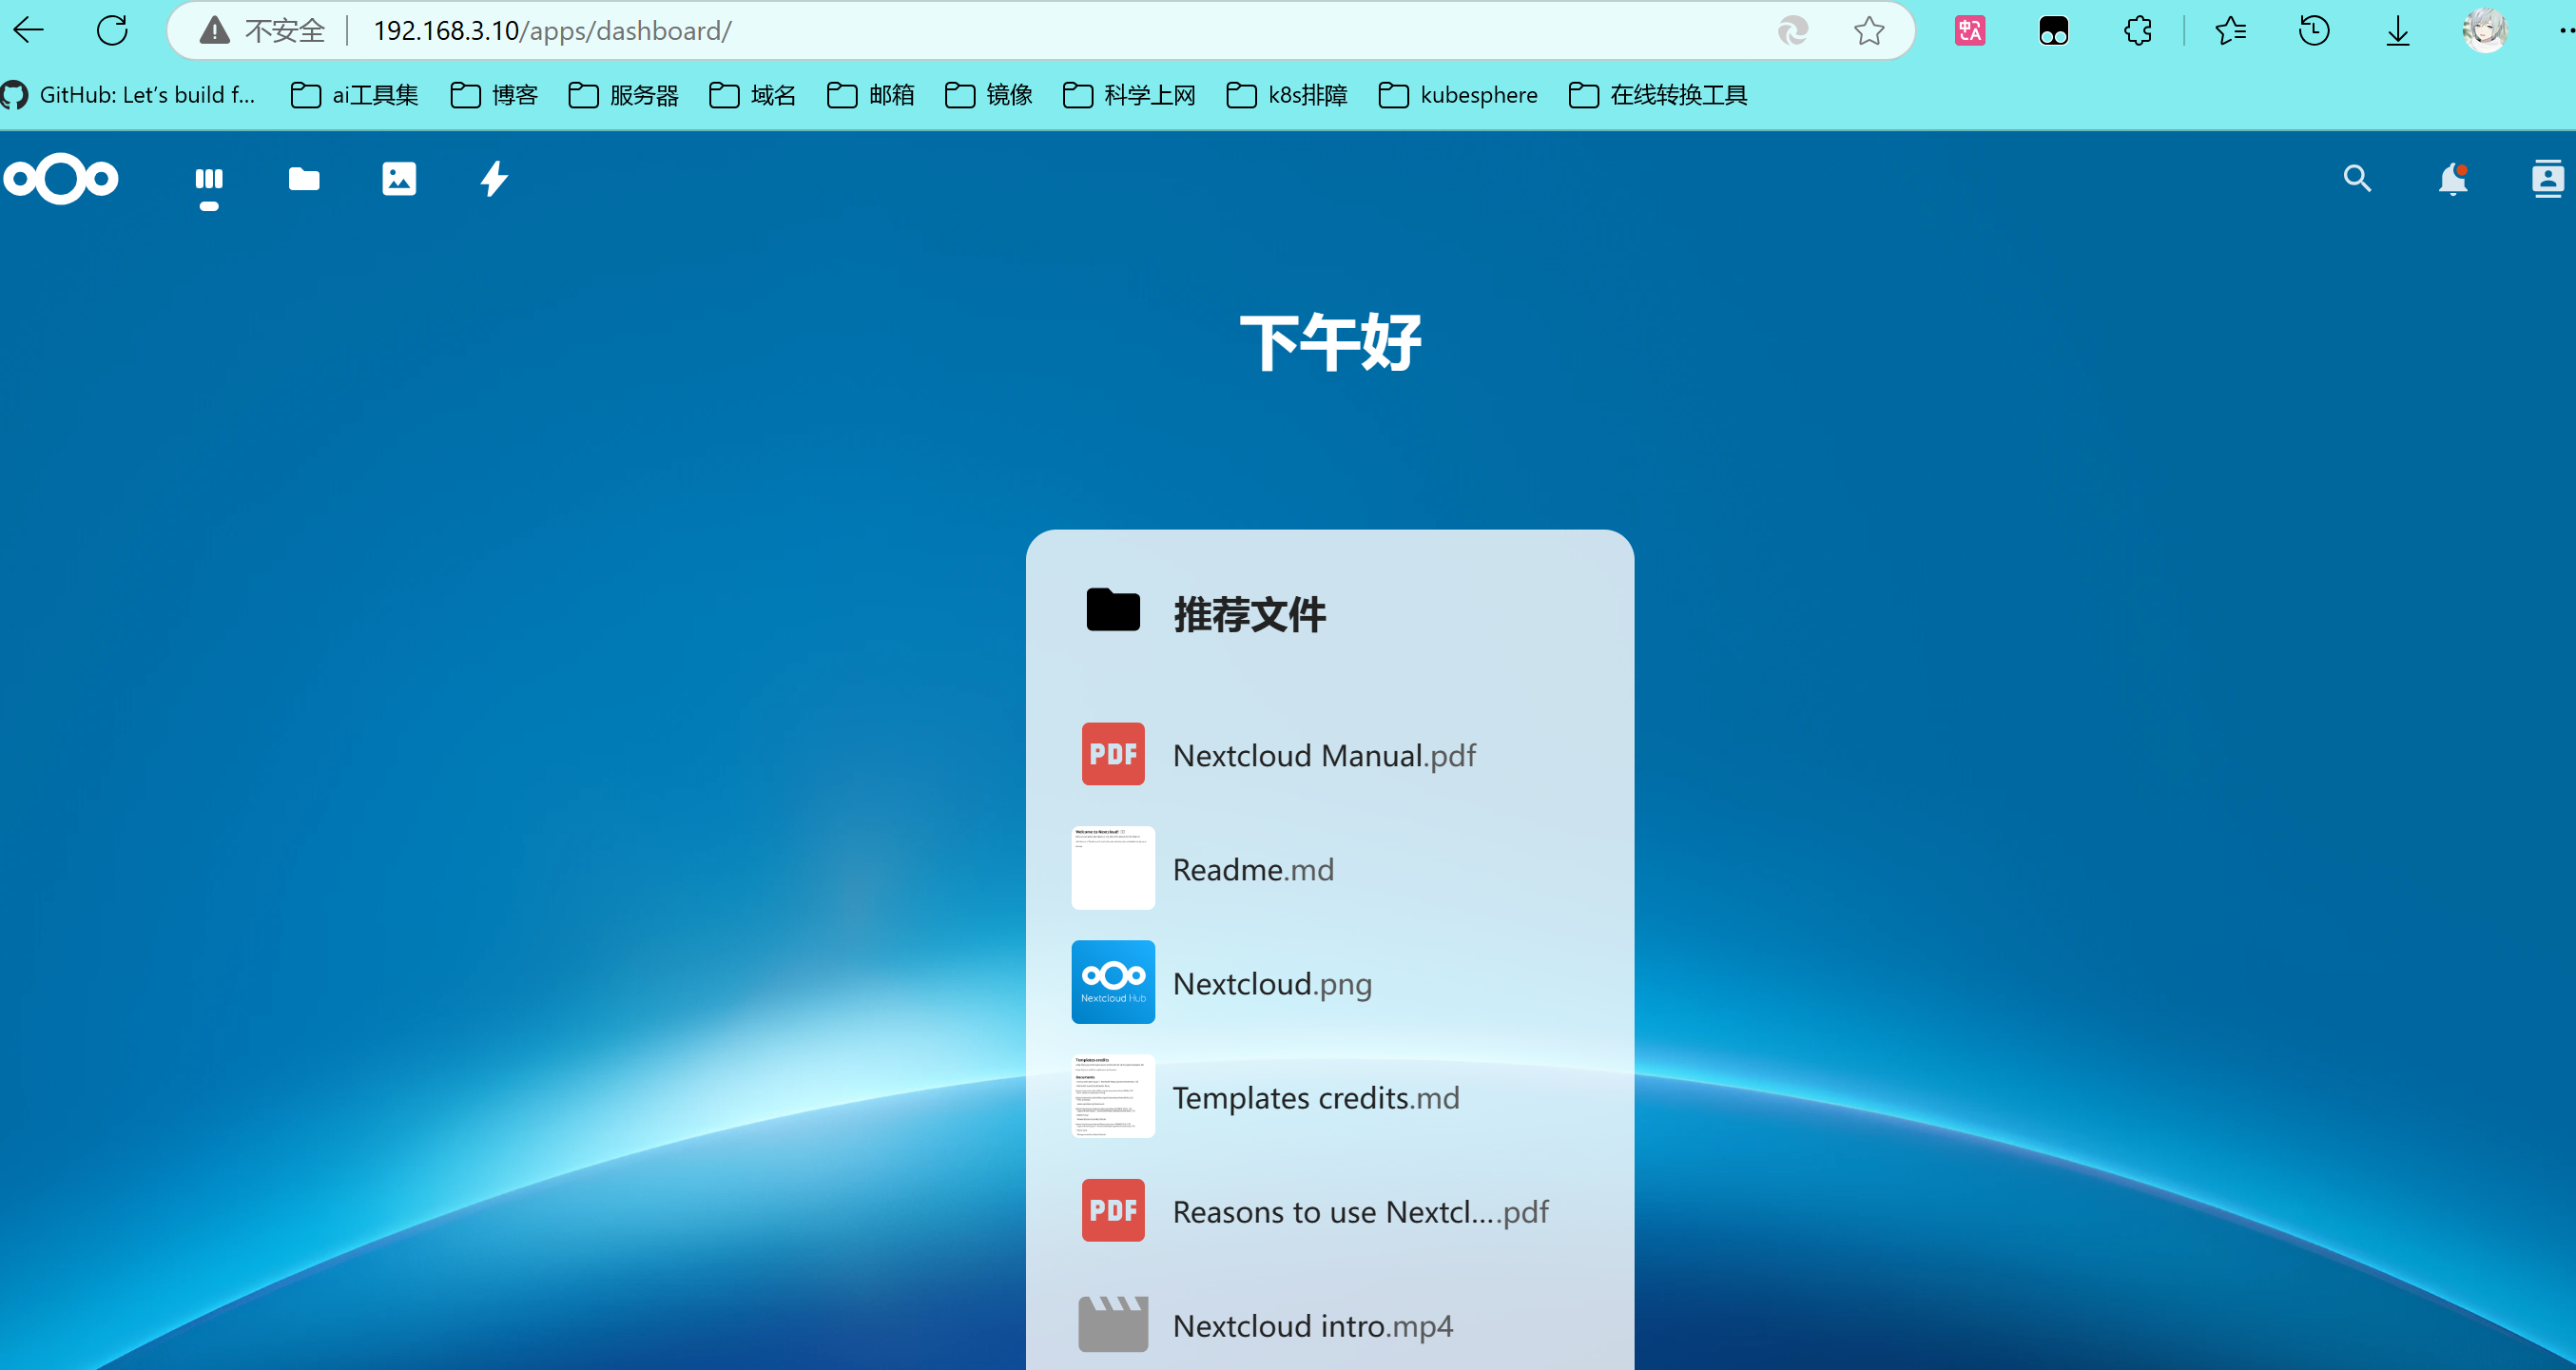Open the Activity lightning bolt icon
This screenshot has width=2576, height=1370.
(494, 180)
